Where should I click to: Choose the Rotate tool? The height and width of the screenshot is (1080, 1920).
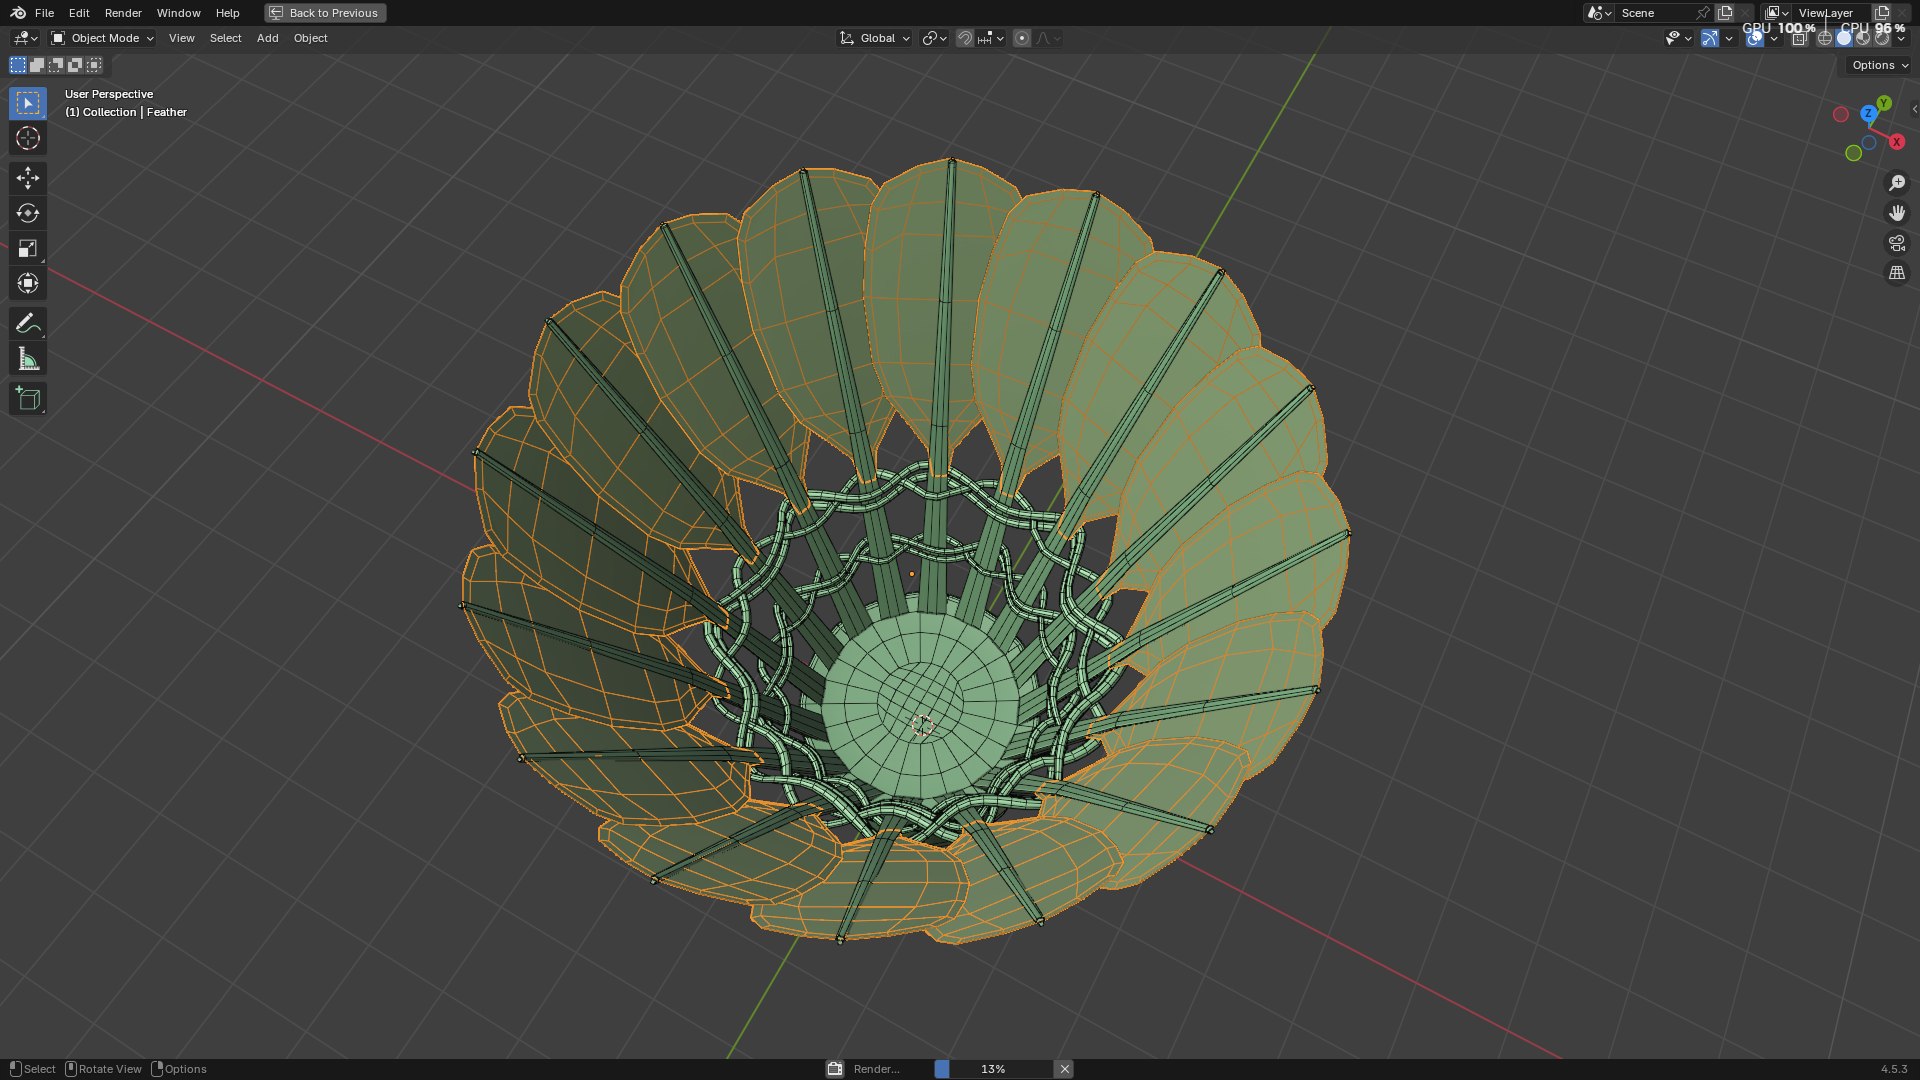pyautogui.click(x=27, y=213)
